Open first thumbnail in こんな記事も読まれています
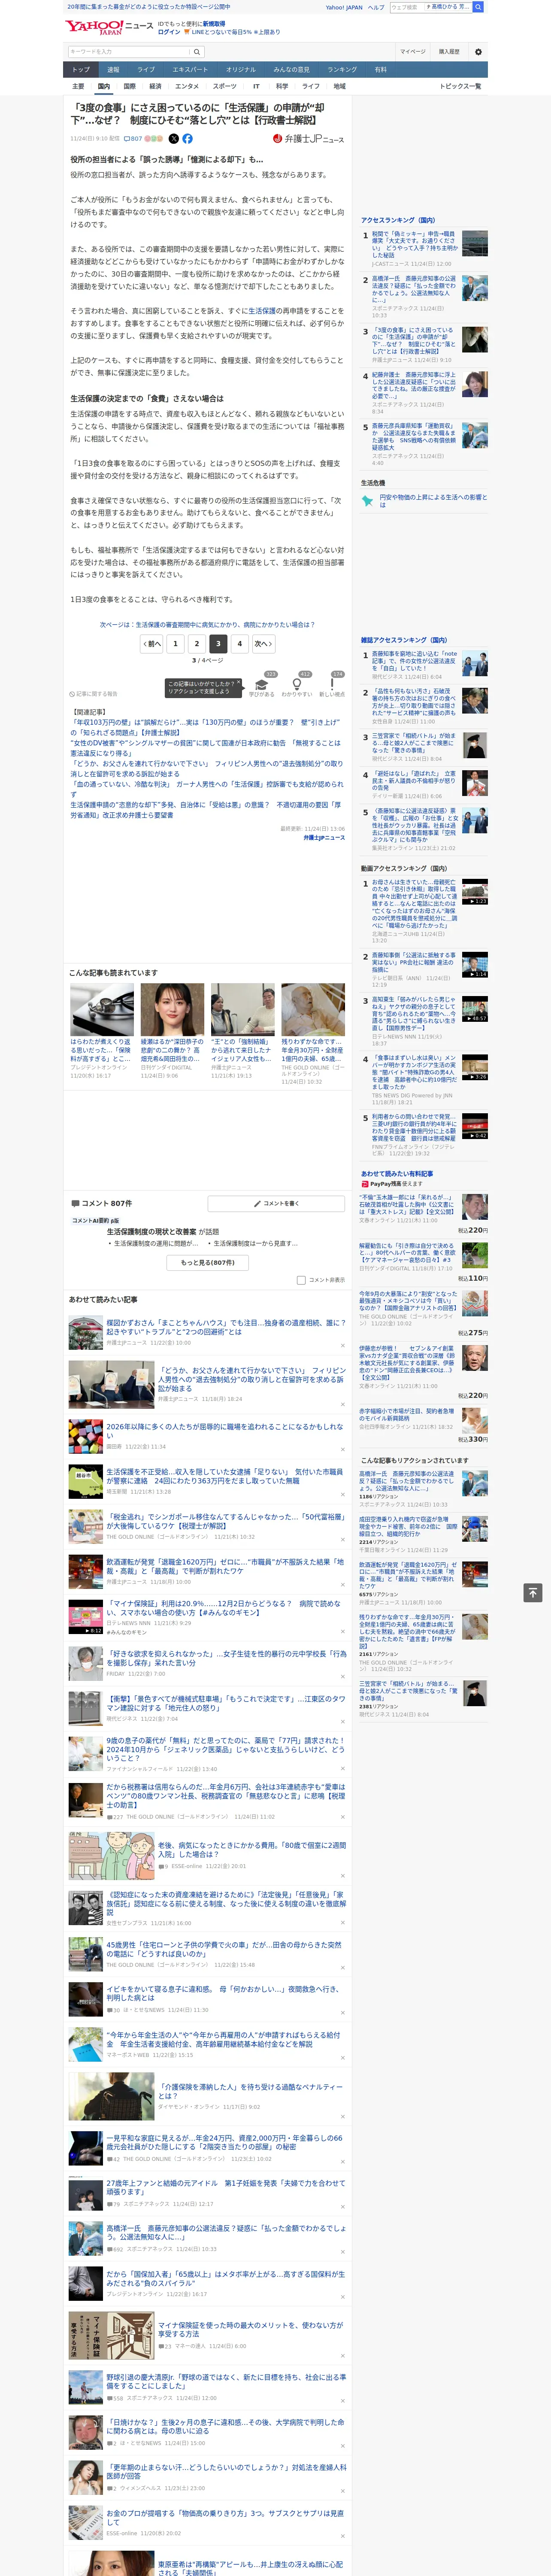The image size is (551, 2576). (102, 1009)
